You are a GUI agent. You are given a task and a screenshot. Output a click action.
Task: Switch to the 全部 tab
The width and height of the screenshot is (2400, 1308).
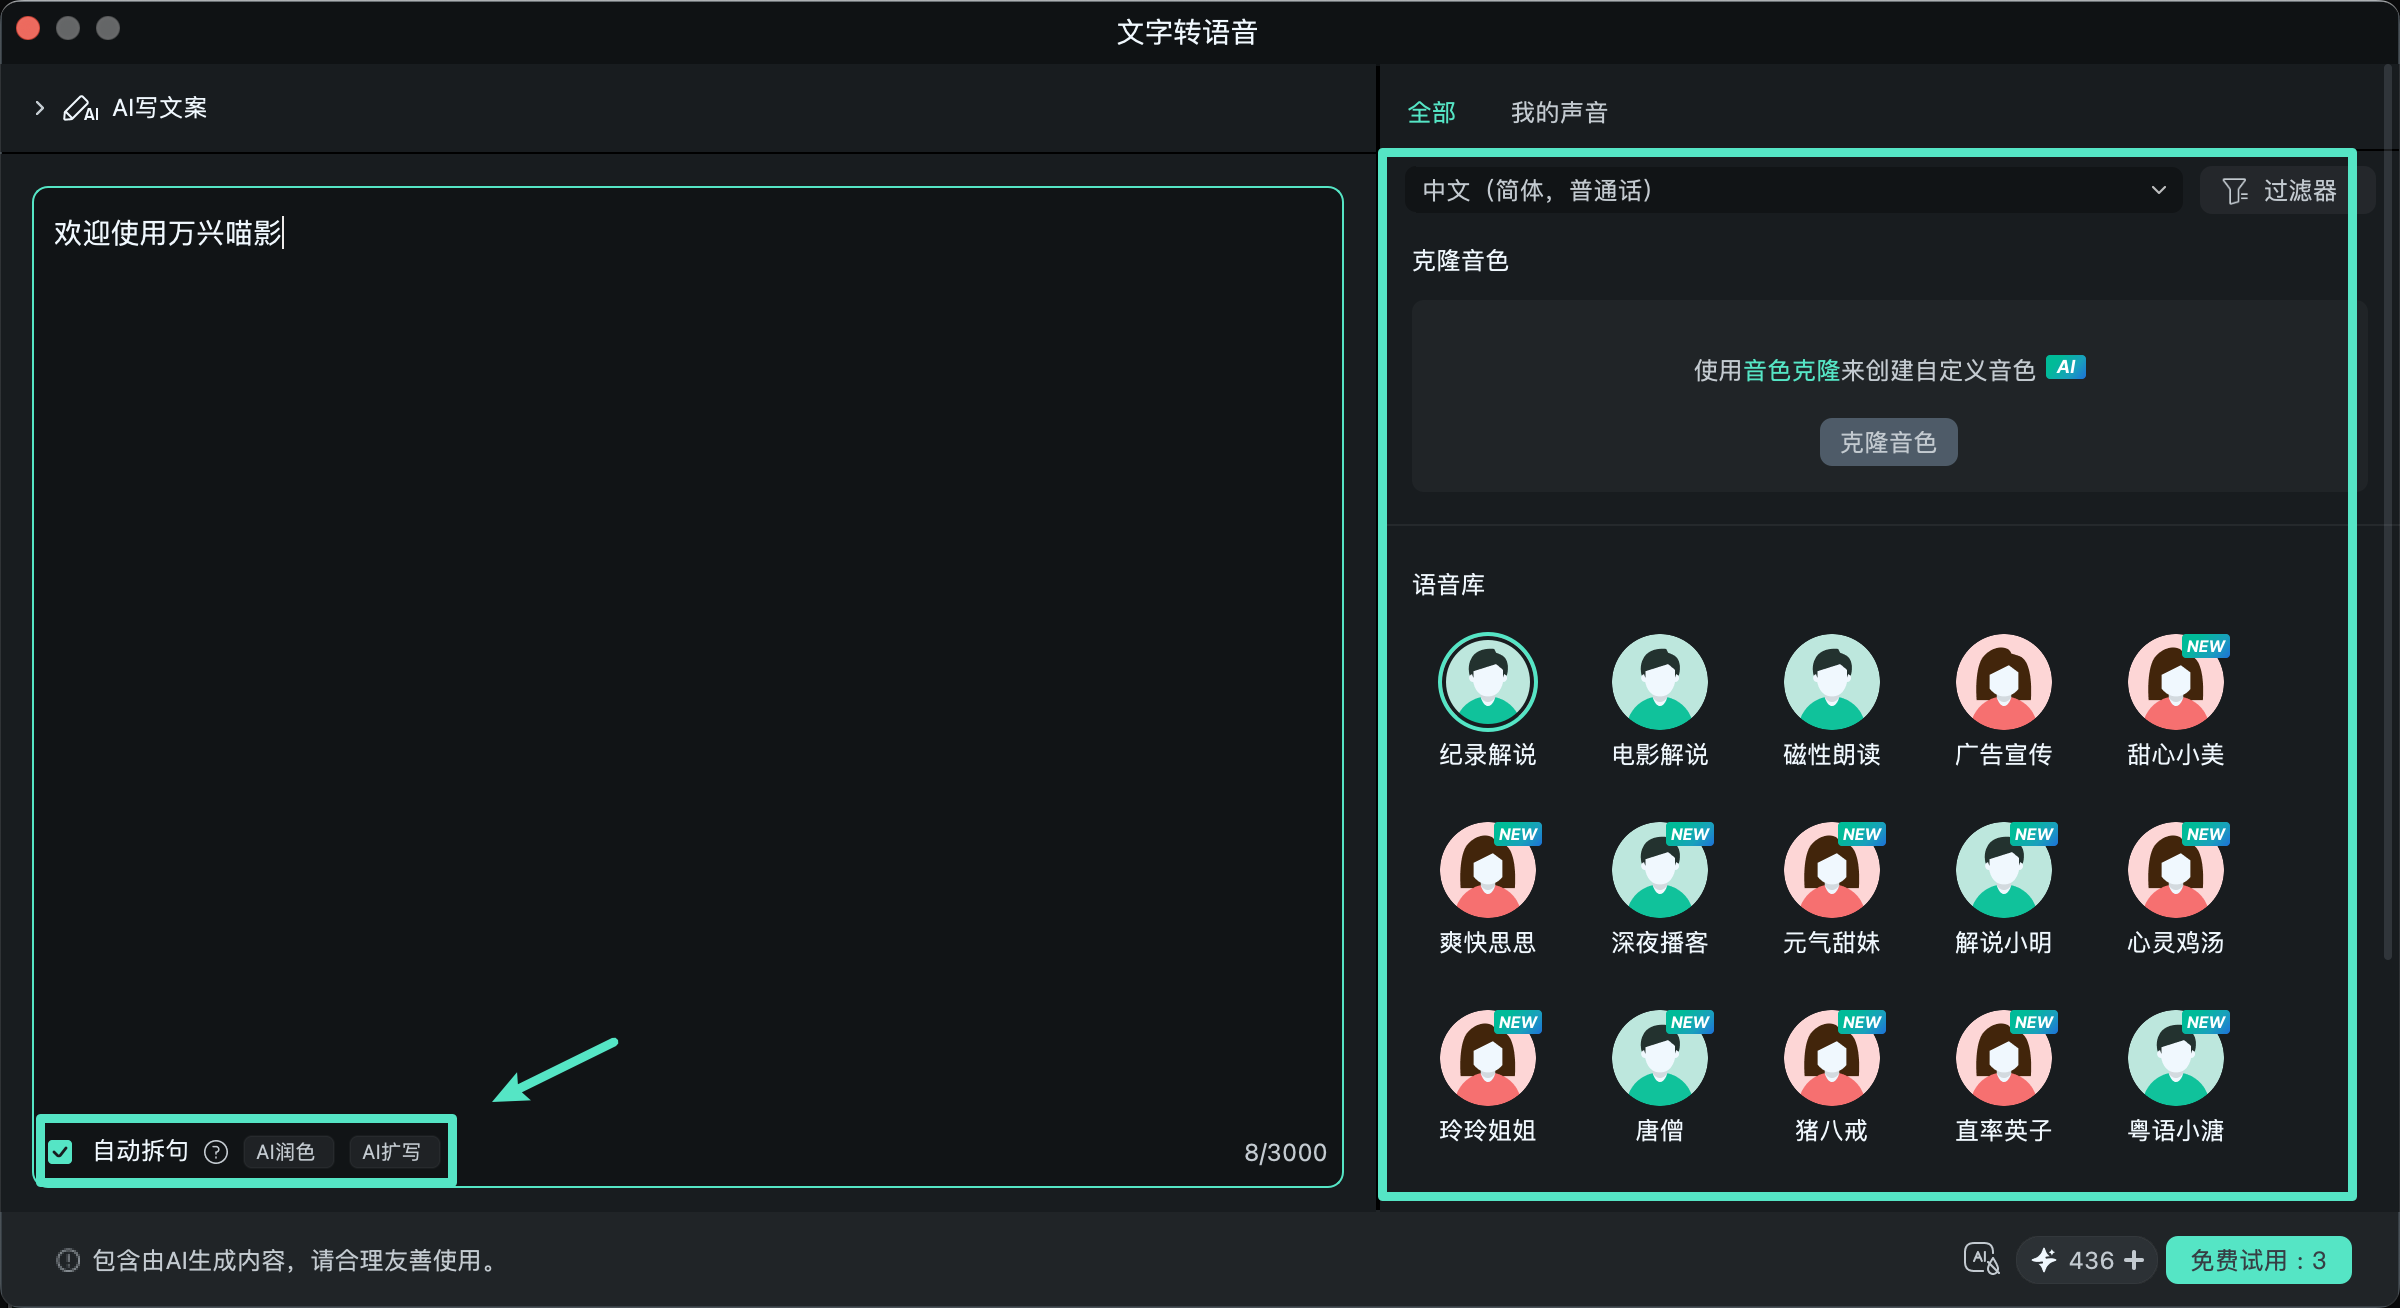[x=1431, y=112]
